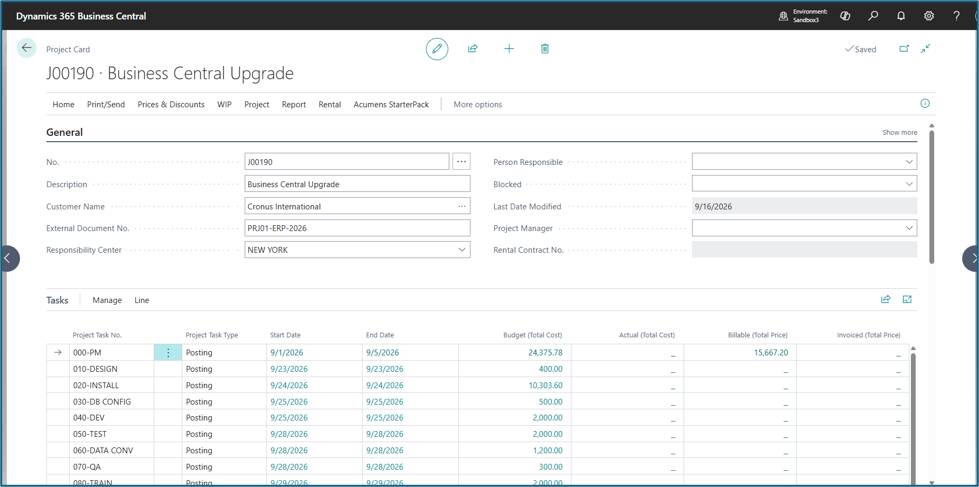Open the Copilot icon in top bar
The width and height of the screenshot is (979, 487).
845,16
